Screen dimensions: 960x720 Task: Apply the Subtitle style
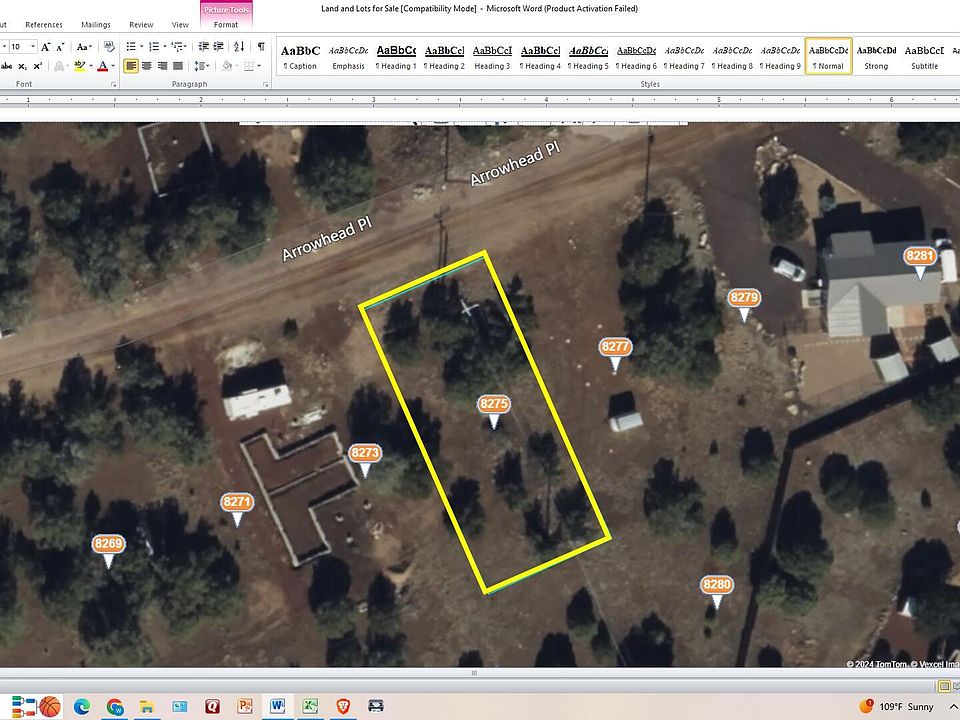coord(924,56)
